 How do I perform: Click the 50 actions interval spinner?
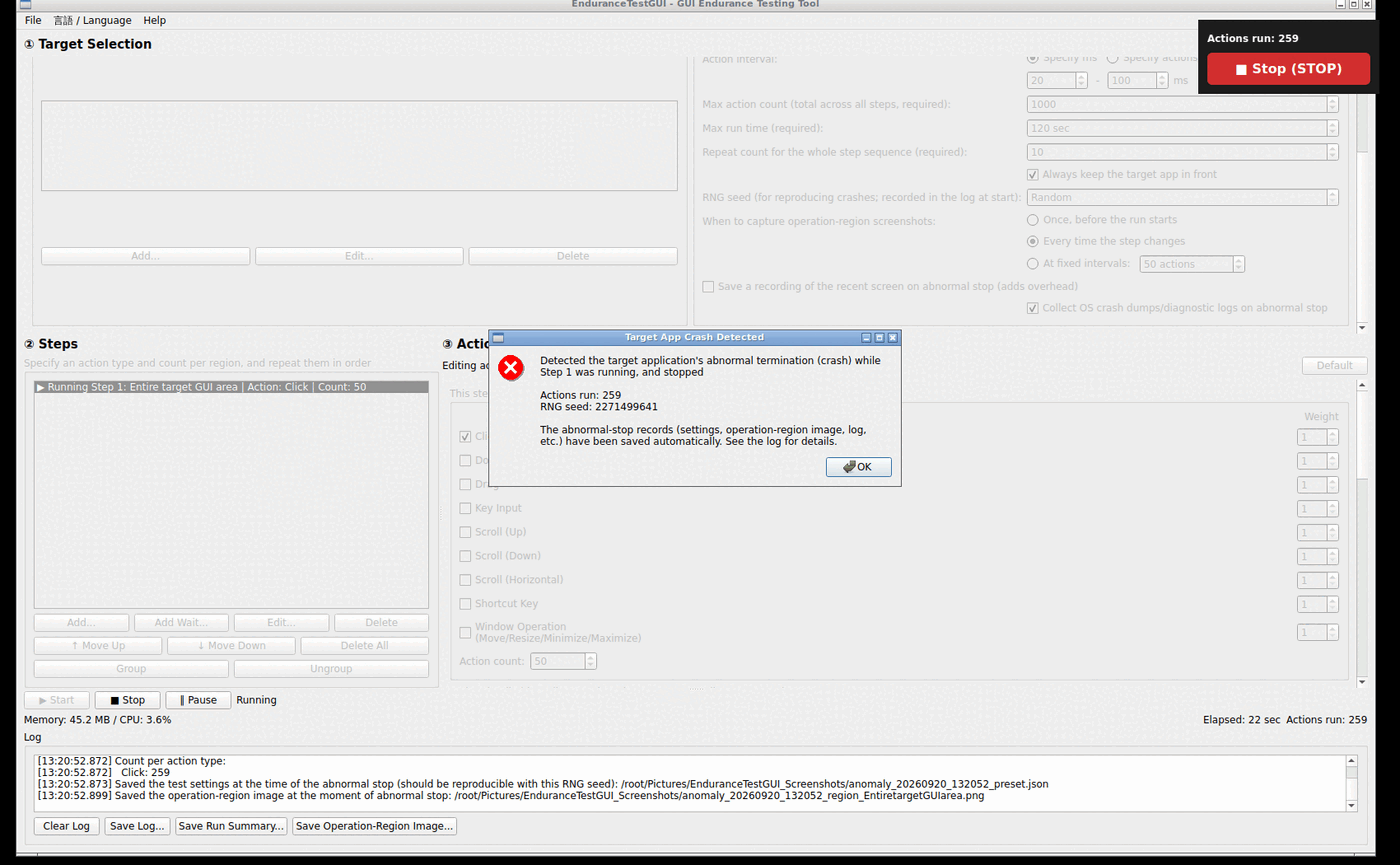point(1193,264)
